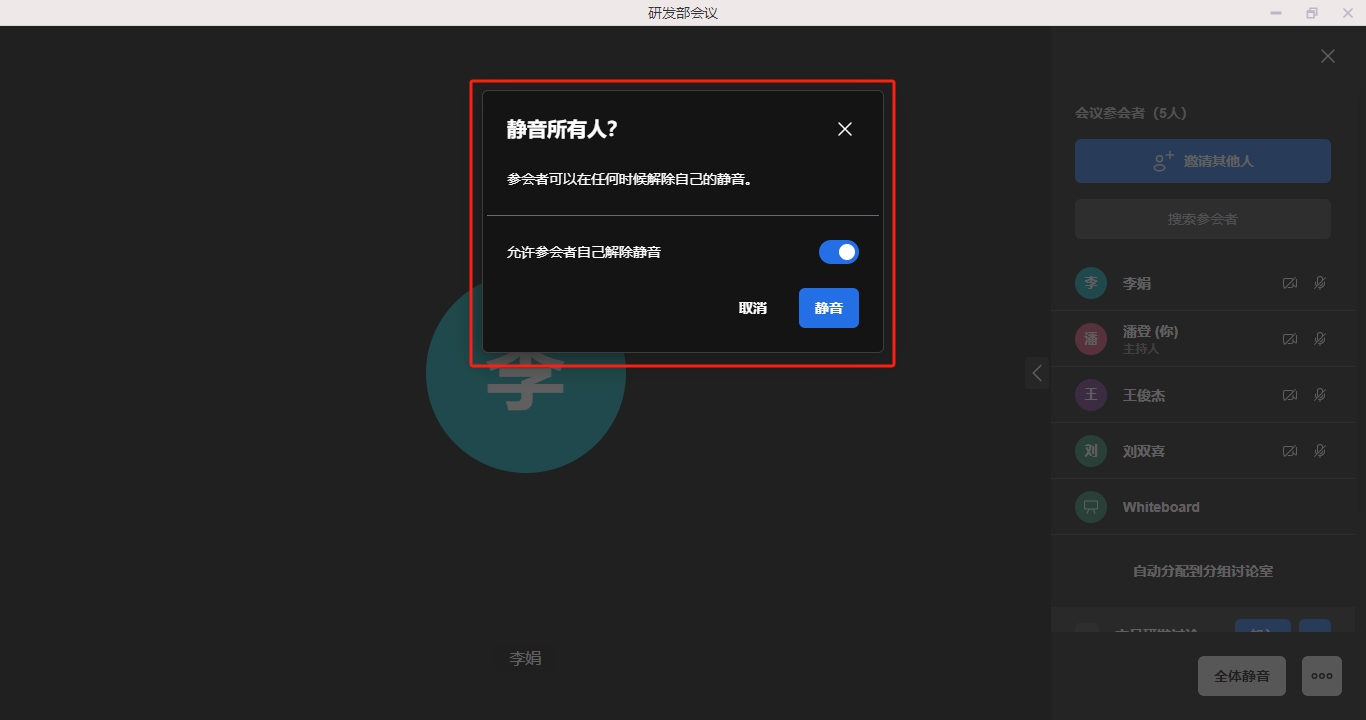The image size is (1366, 720).
Task: Confirm with the blue 静音 button
Action: tap(828, 308)
